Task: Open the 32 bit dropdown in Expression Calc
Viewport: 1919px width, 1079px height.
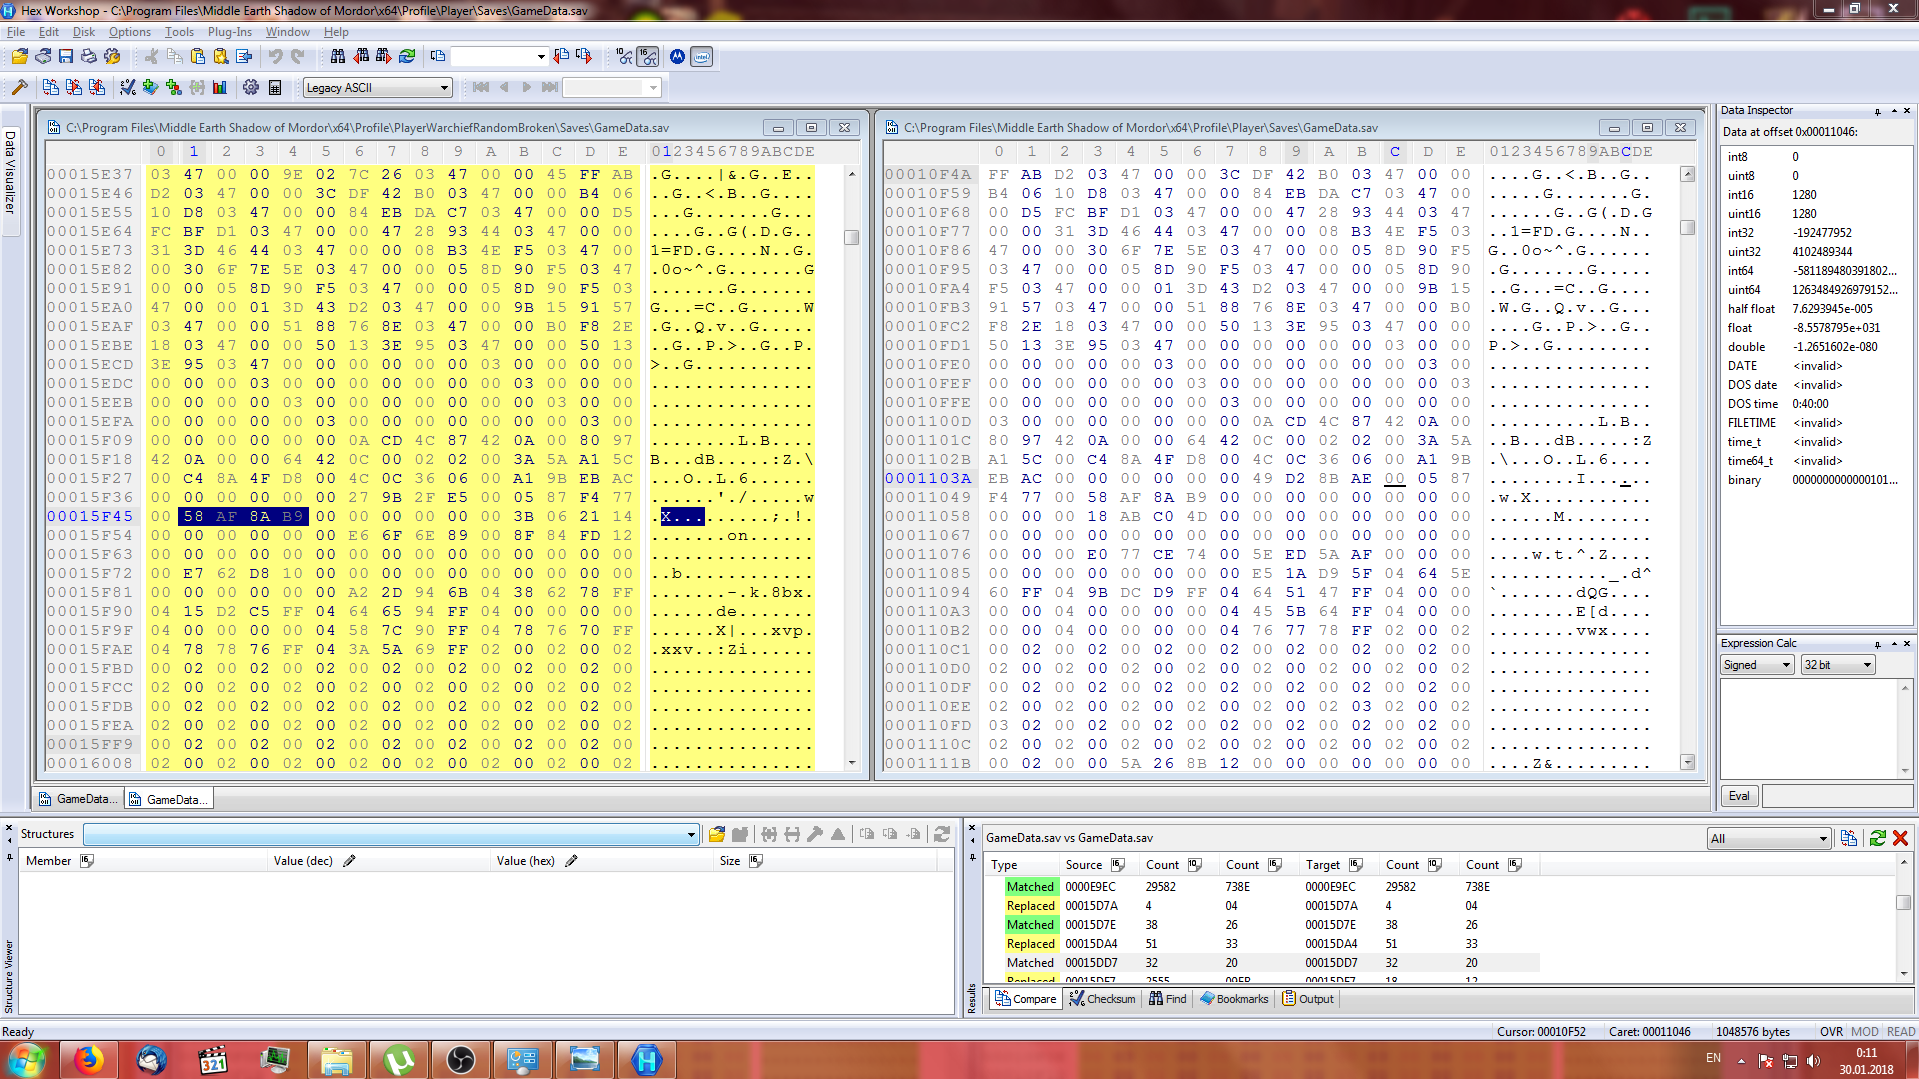Action: click(x=1838, y=665)
